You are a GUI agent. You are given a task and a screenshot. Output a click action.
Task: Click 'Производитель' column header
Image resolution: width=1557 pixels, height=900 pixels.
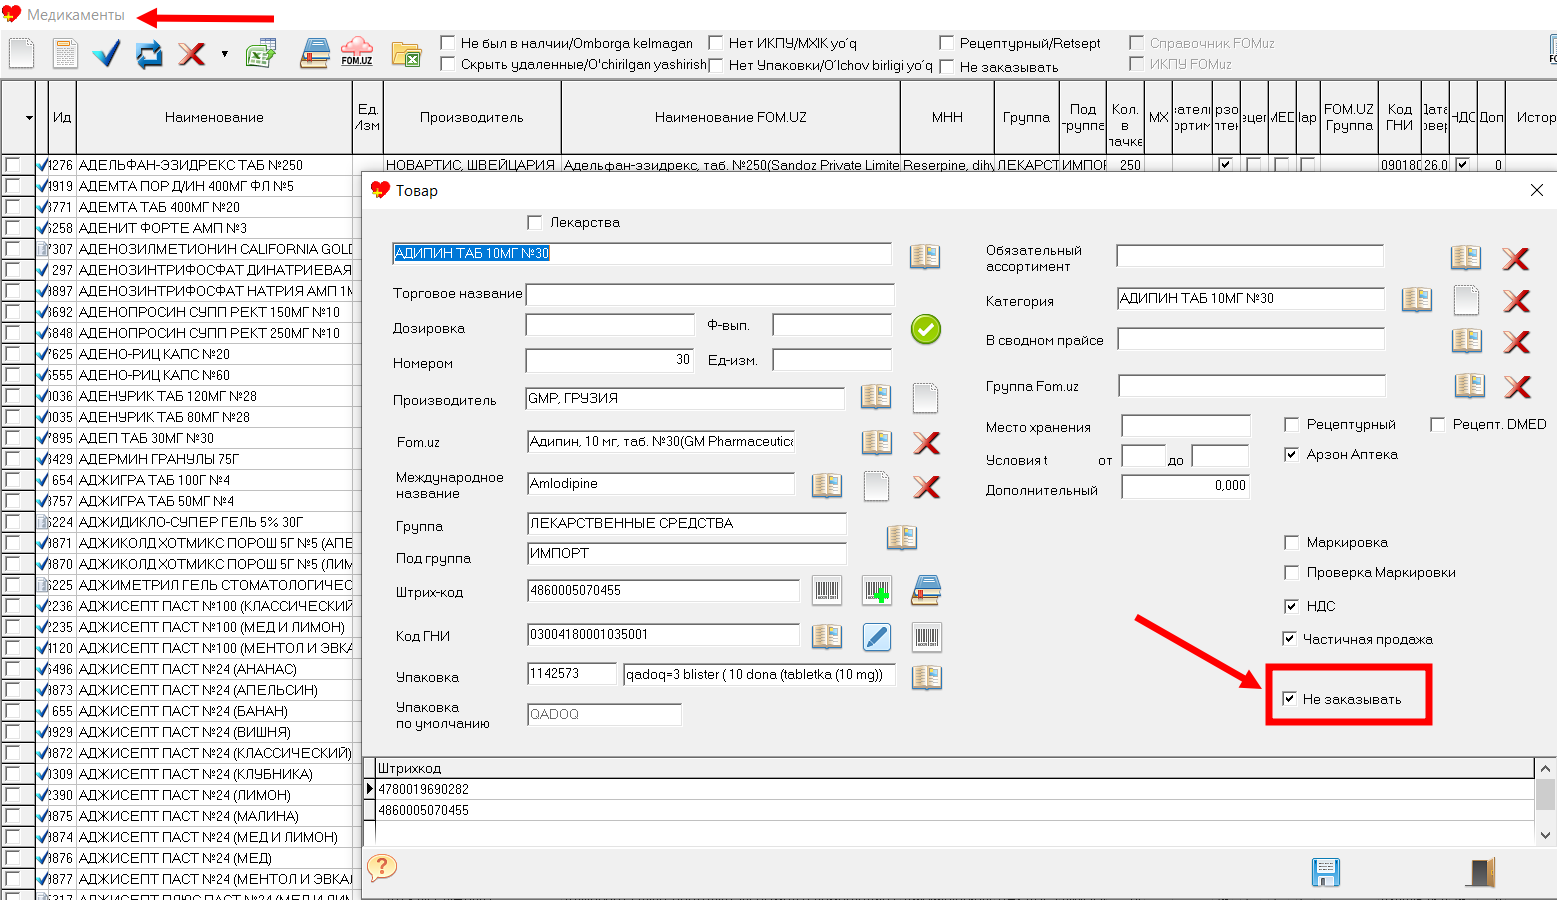(472, 117)
